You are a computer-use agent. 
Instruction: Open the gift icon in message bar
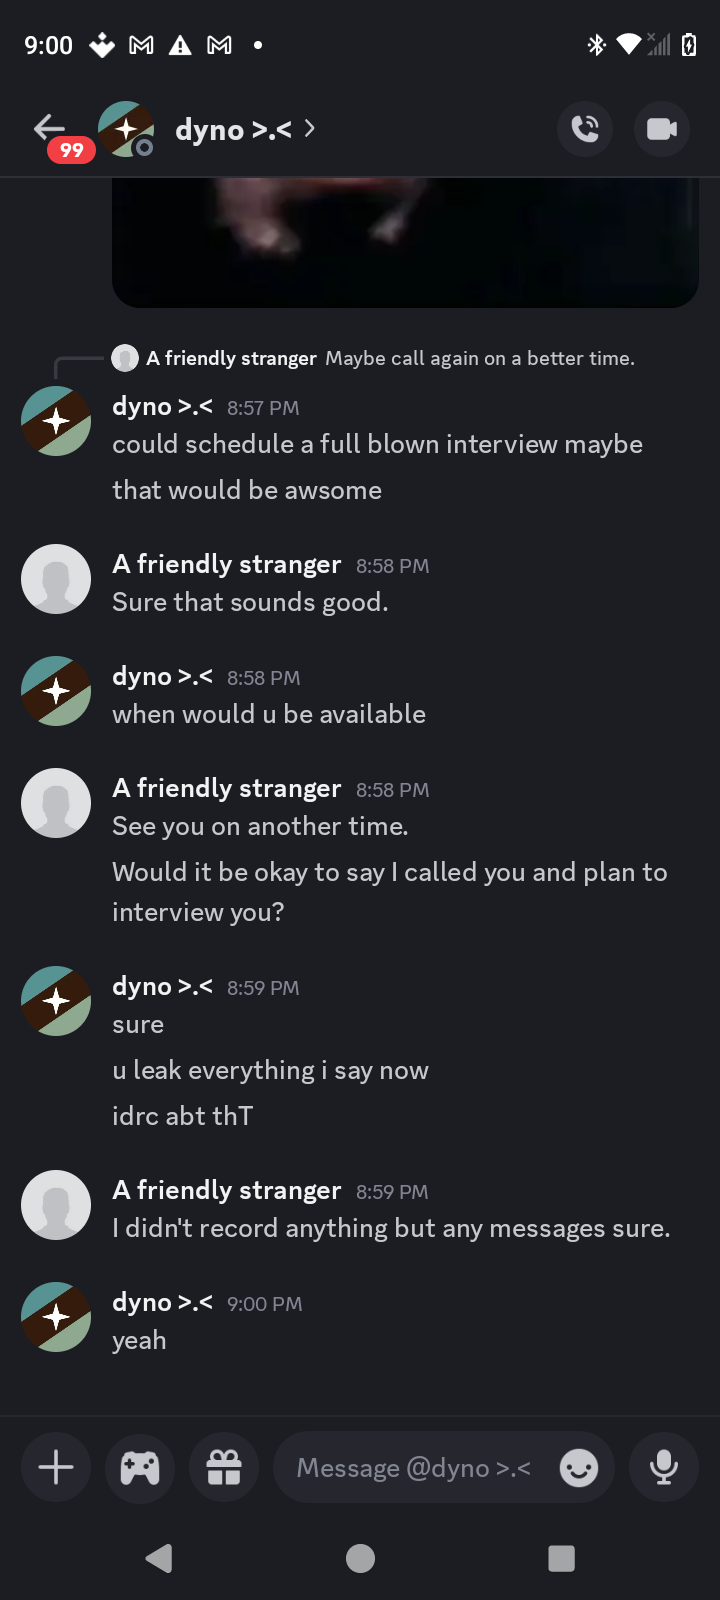224,1467
